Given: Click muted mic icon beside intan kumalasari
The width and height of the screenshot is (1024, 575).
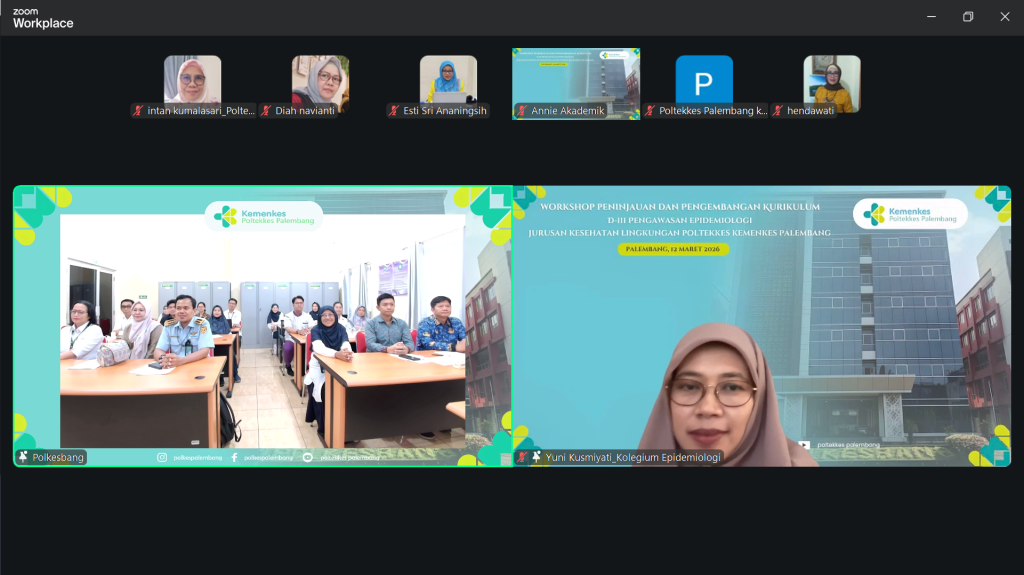Looking at the screenshot, I should coord(138,111).
